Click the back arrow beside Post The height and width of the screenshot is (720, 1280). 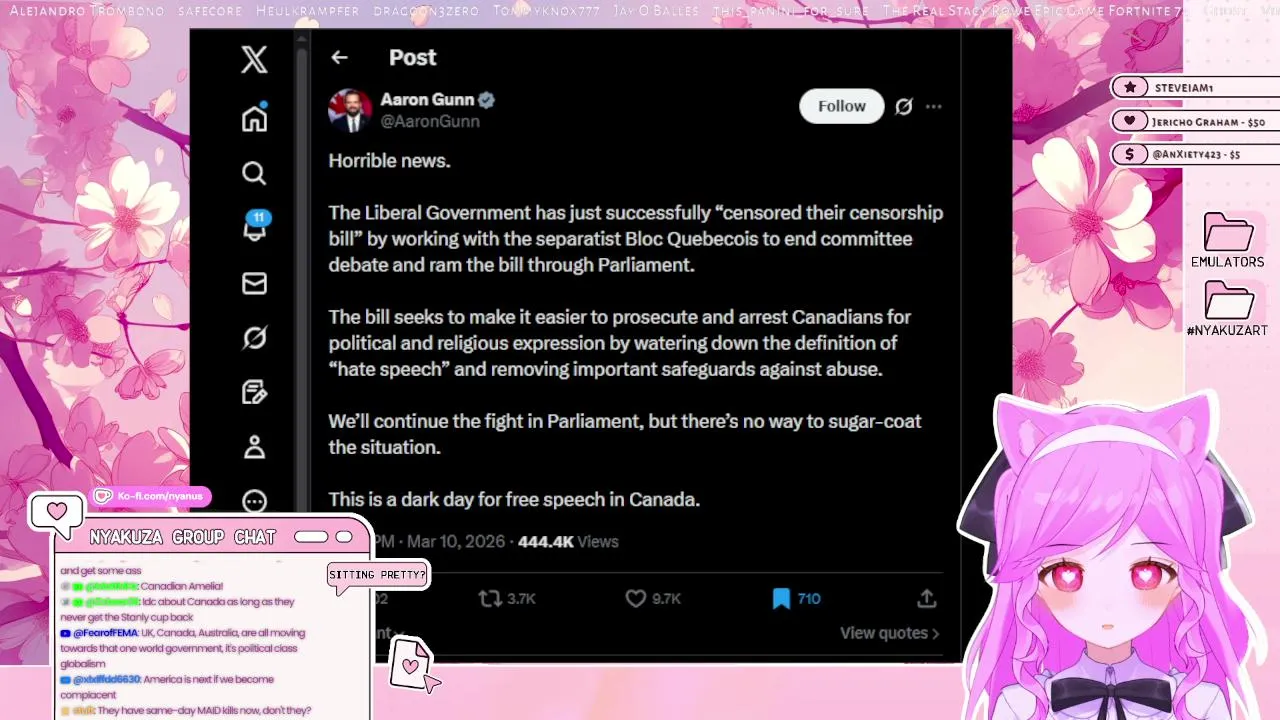[339, 58]
